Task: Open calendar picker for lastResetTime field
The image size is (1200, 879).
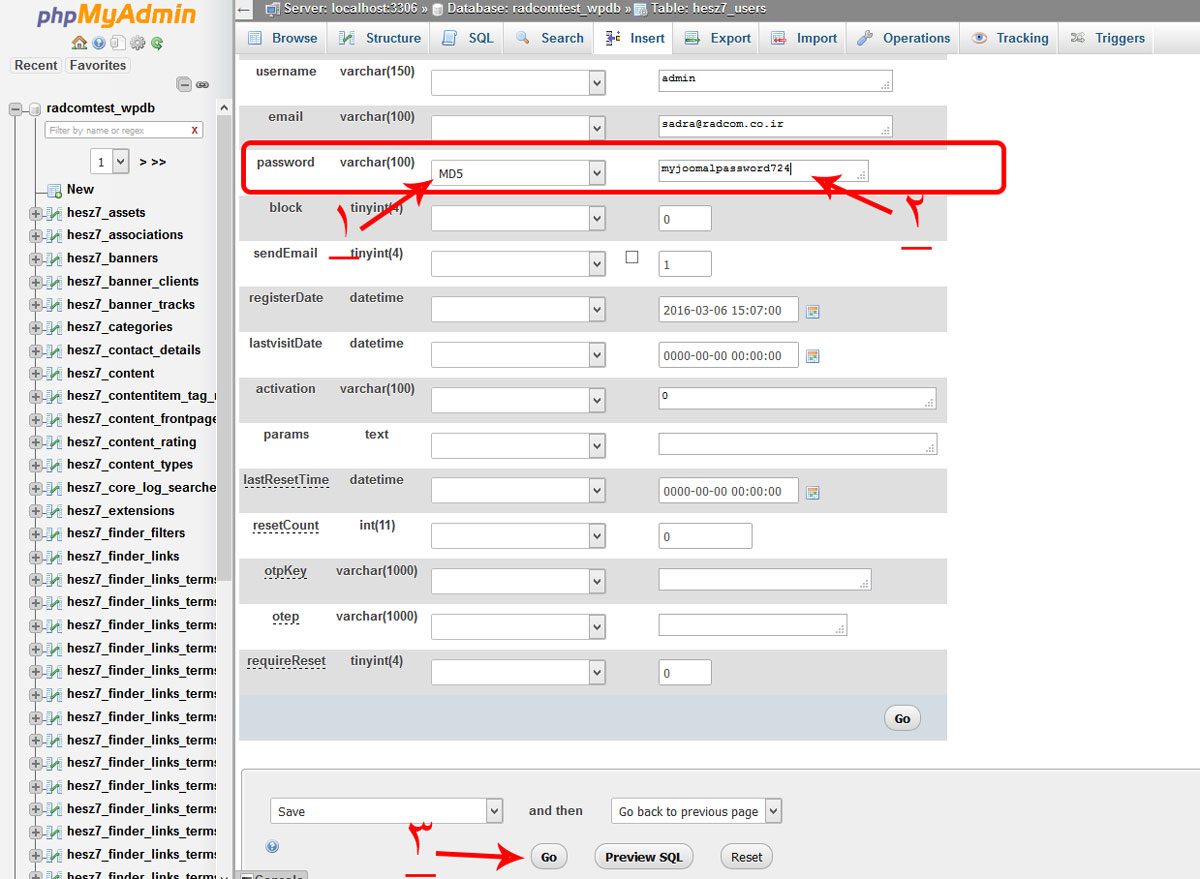Action: [x=813, y=492]
